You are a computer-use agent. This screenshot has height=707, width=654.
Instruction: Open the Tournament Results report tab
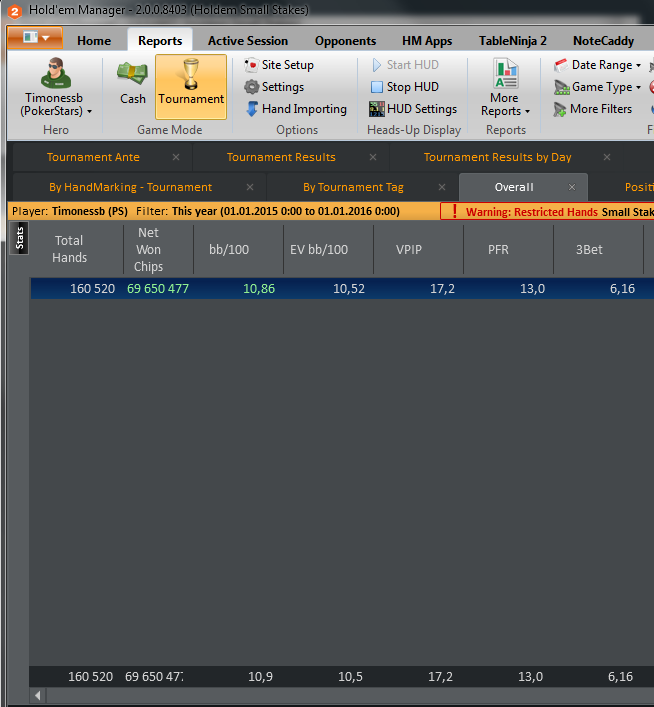[281, 157]
